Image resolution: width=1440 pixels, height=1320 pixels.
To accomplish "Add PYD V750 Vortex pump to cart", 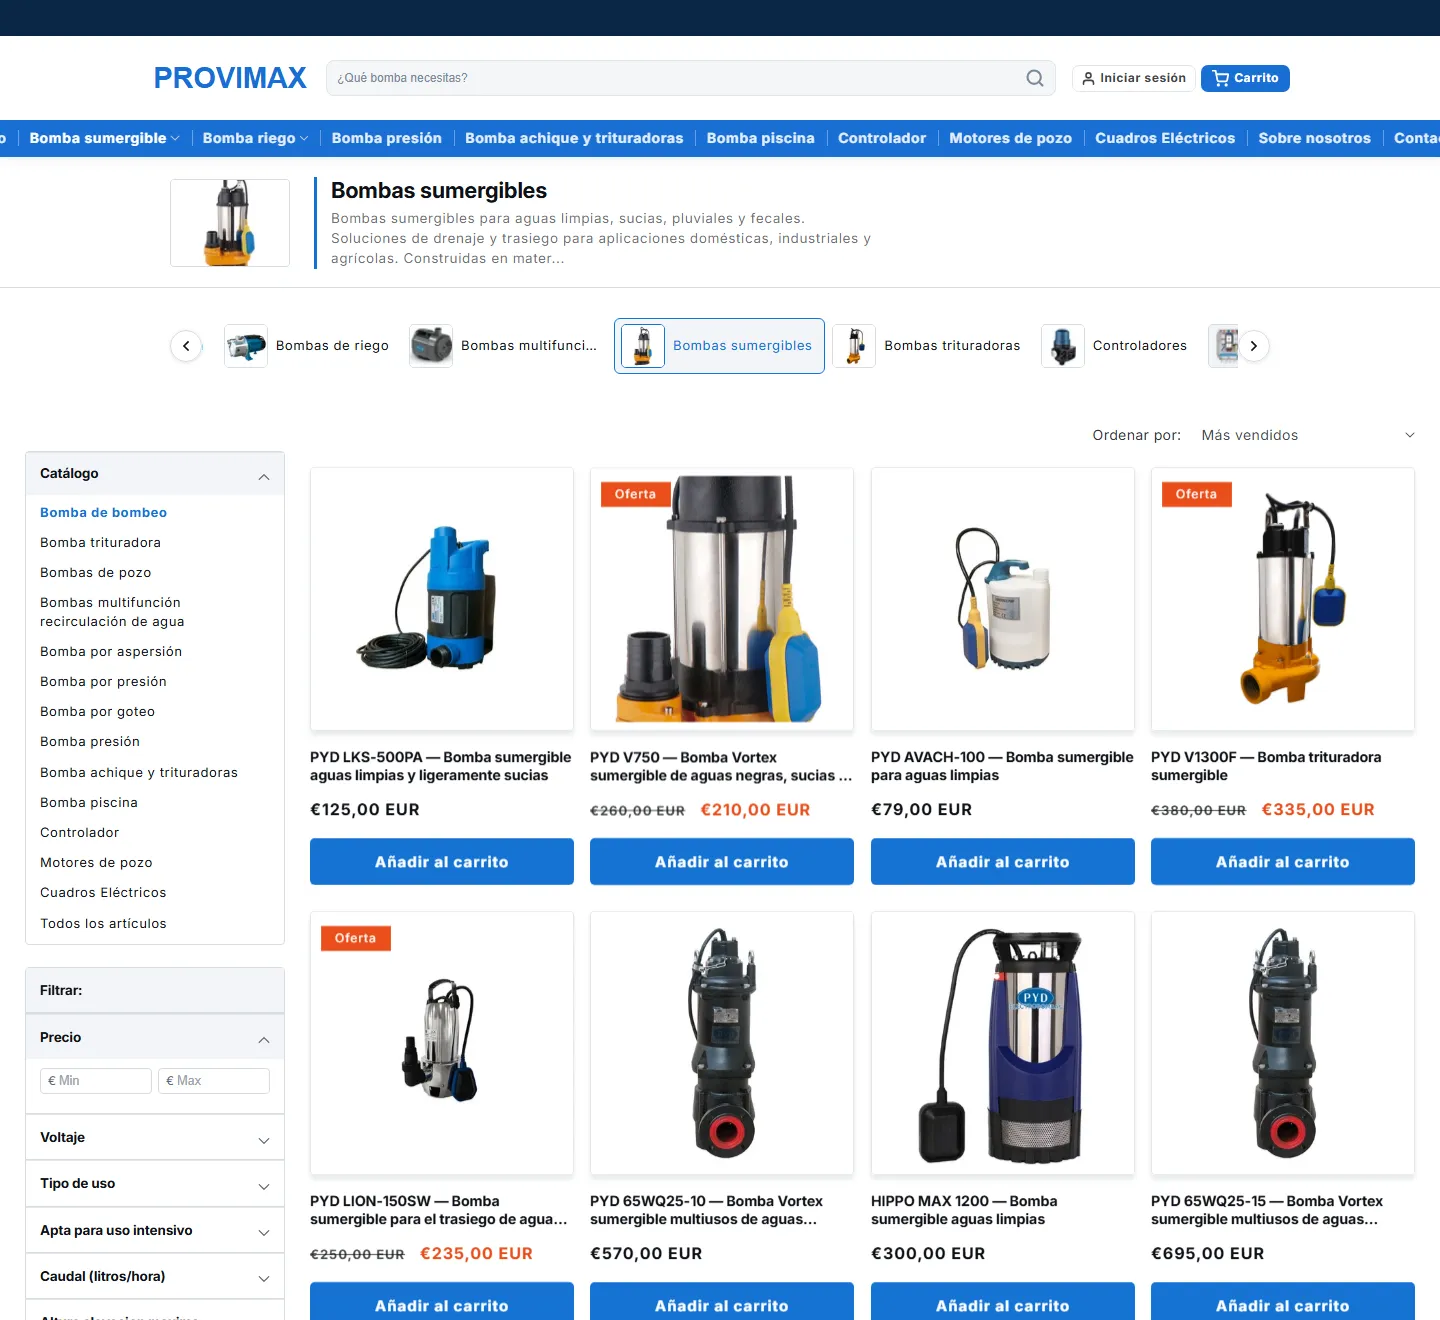I will [x=722, y=862].
